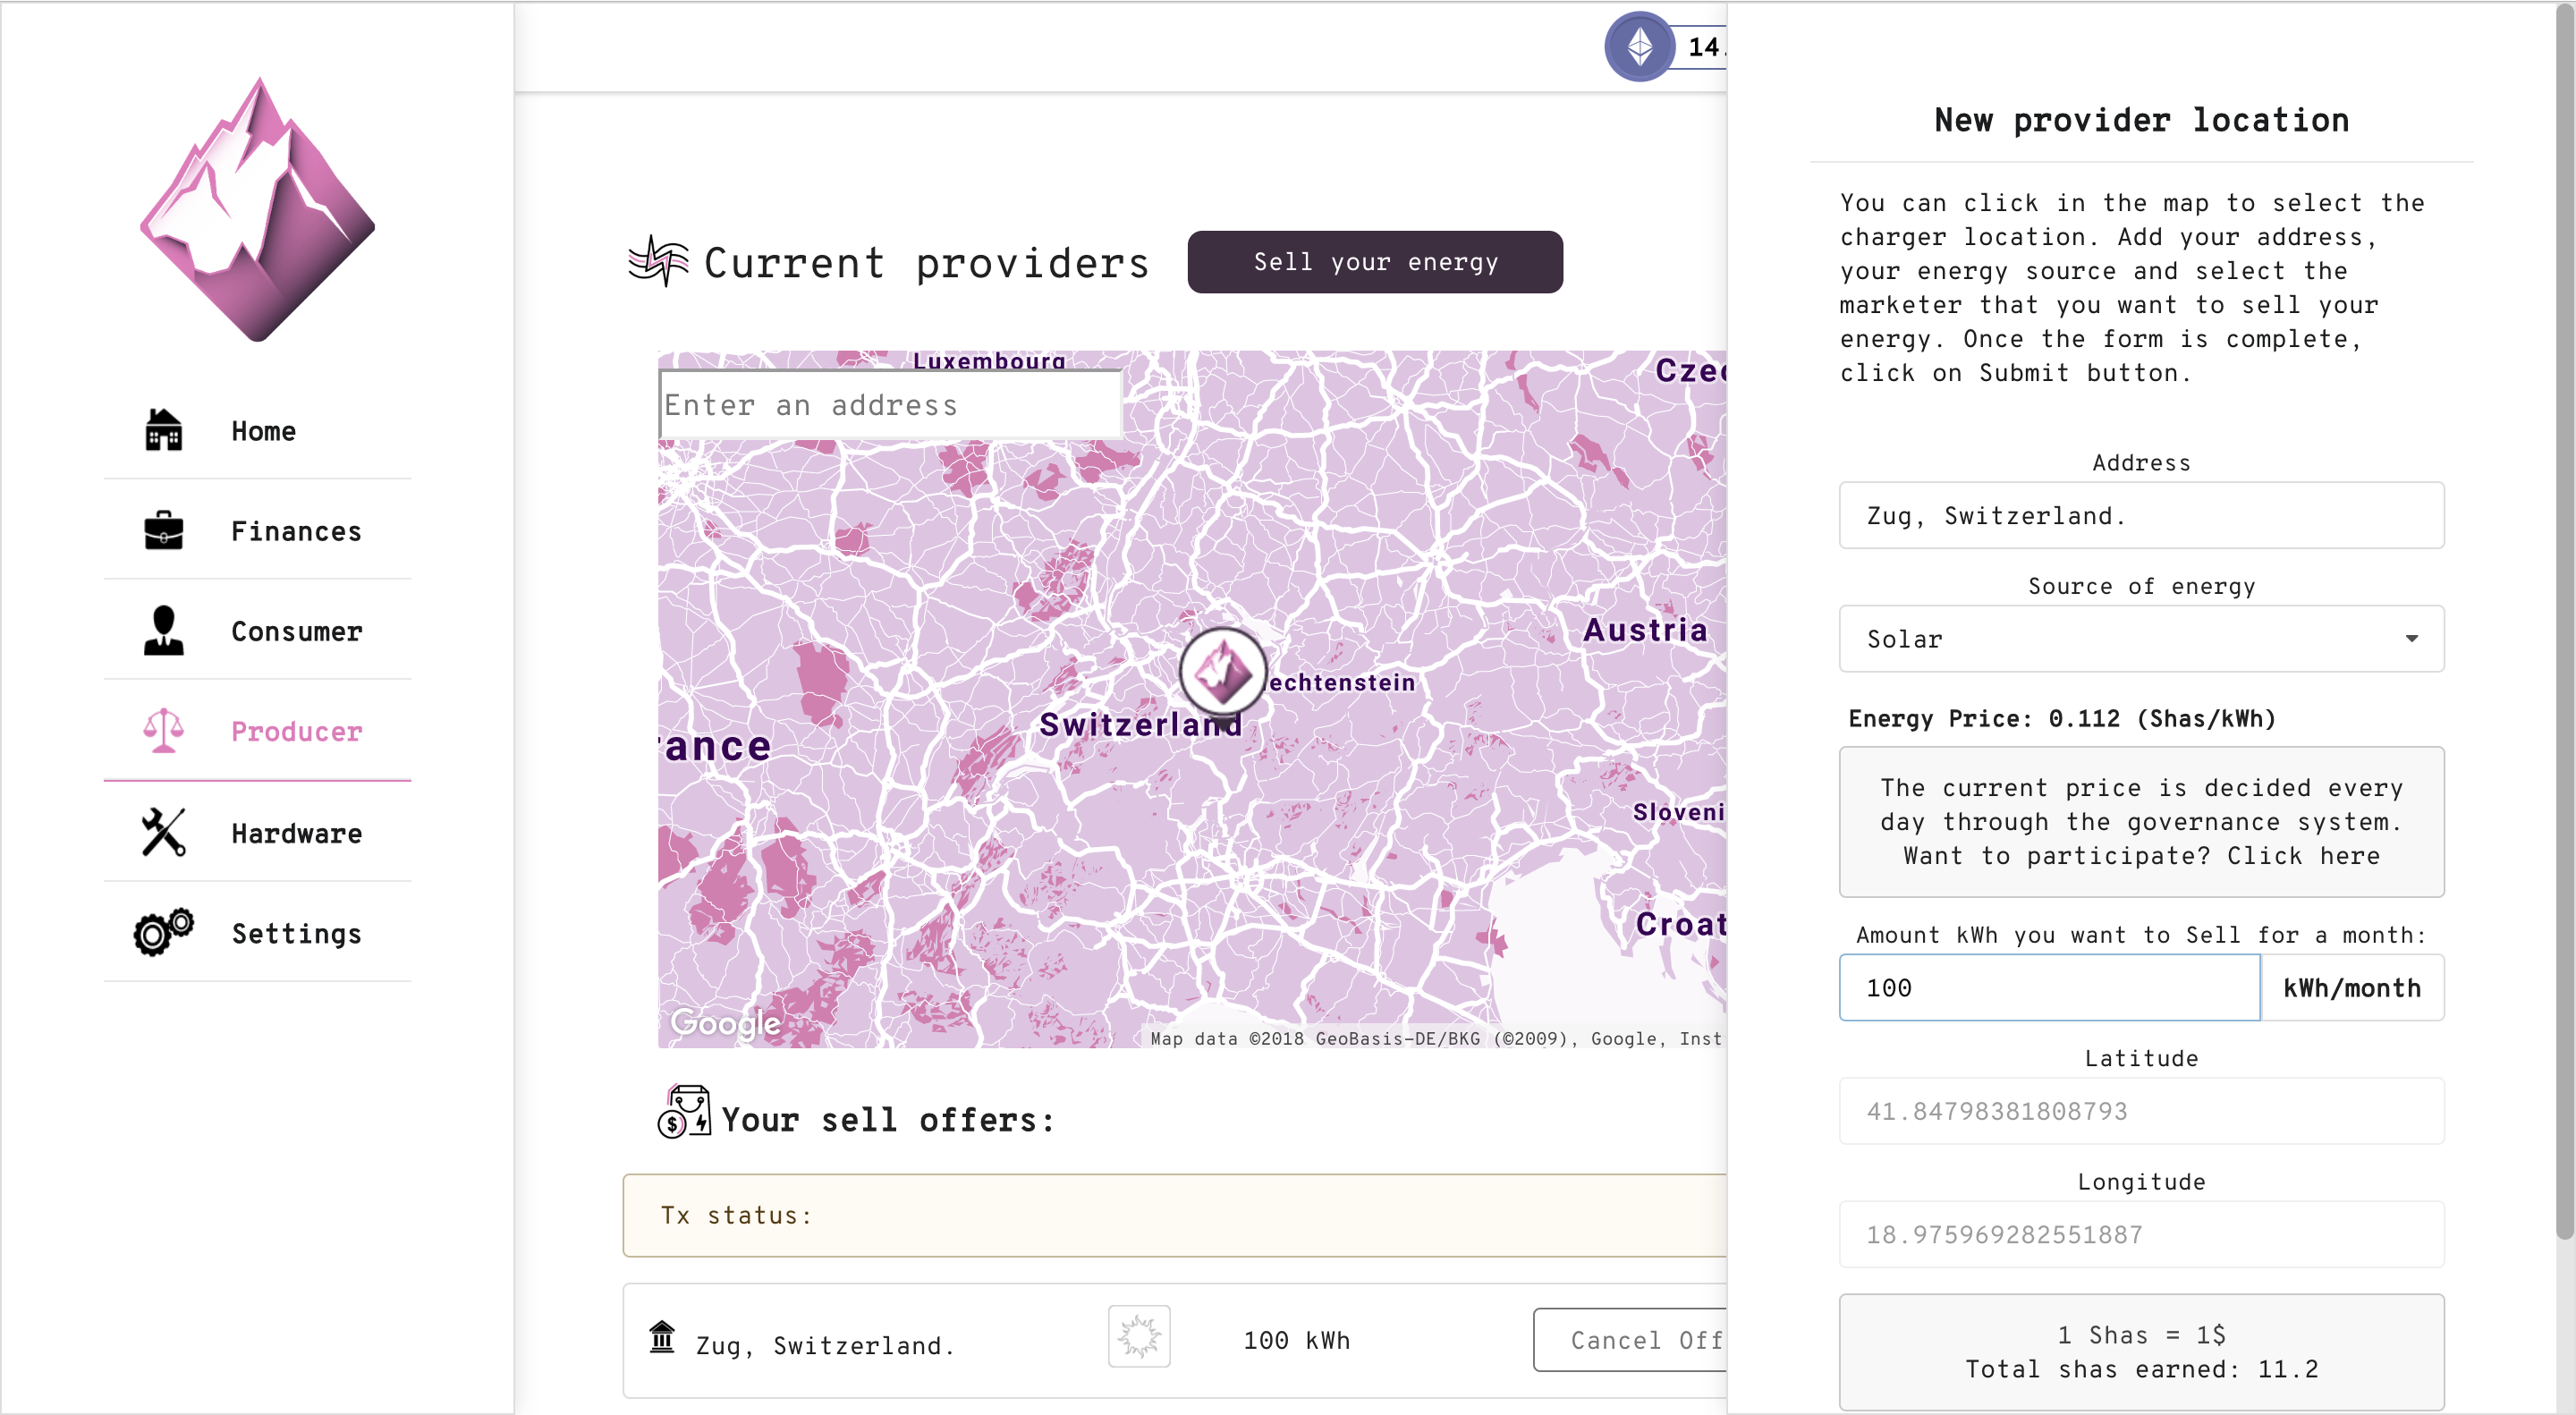
Task: Click the Longitude field
Action: click(x=2141, y=1234)
